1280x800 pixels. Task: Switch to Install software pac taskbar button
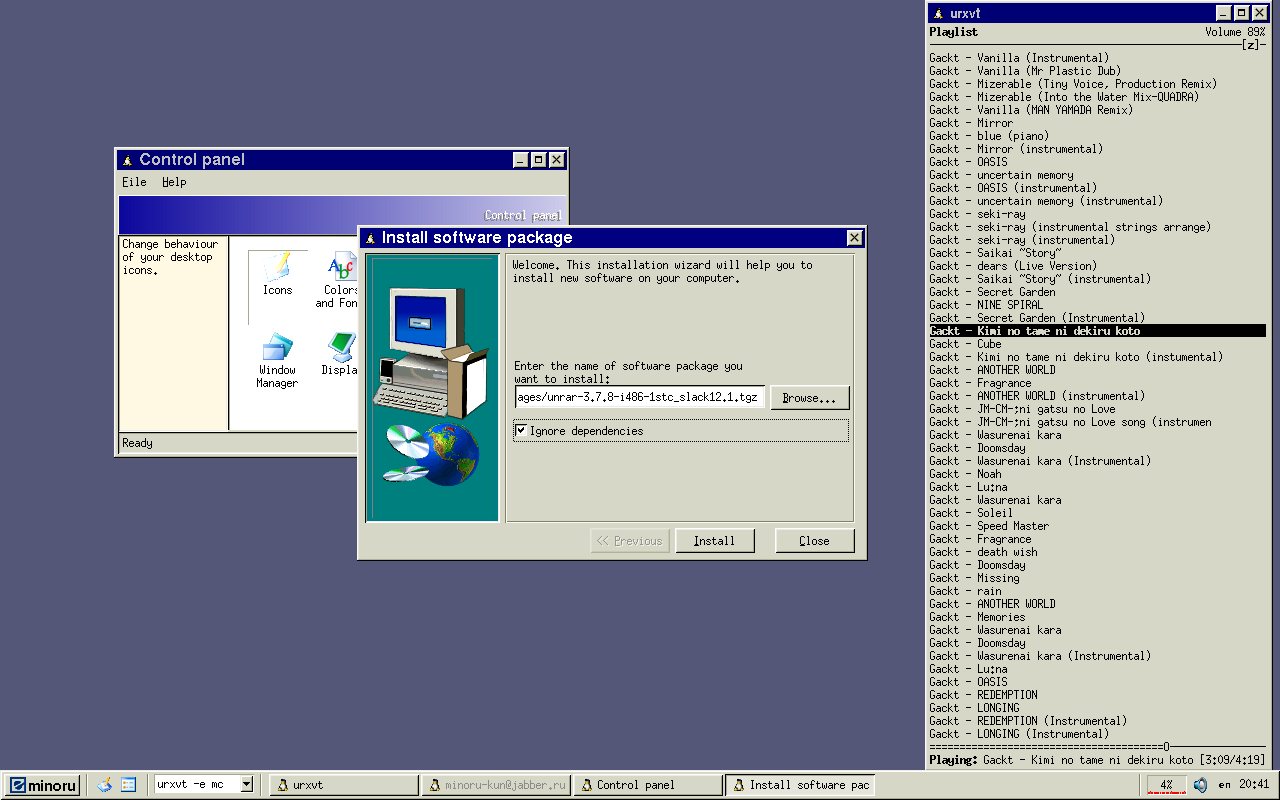[x=800, y=785]
